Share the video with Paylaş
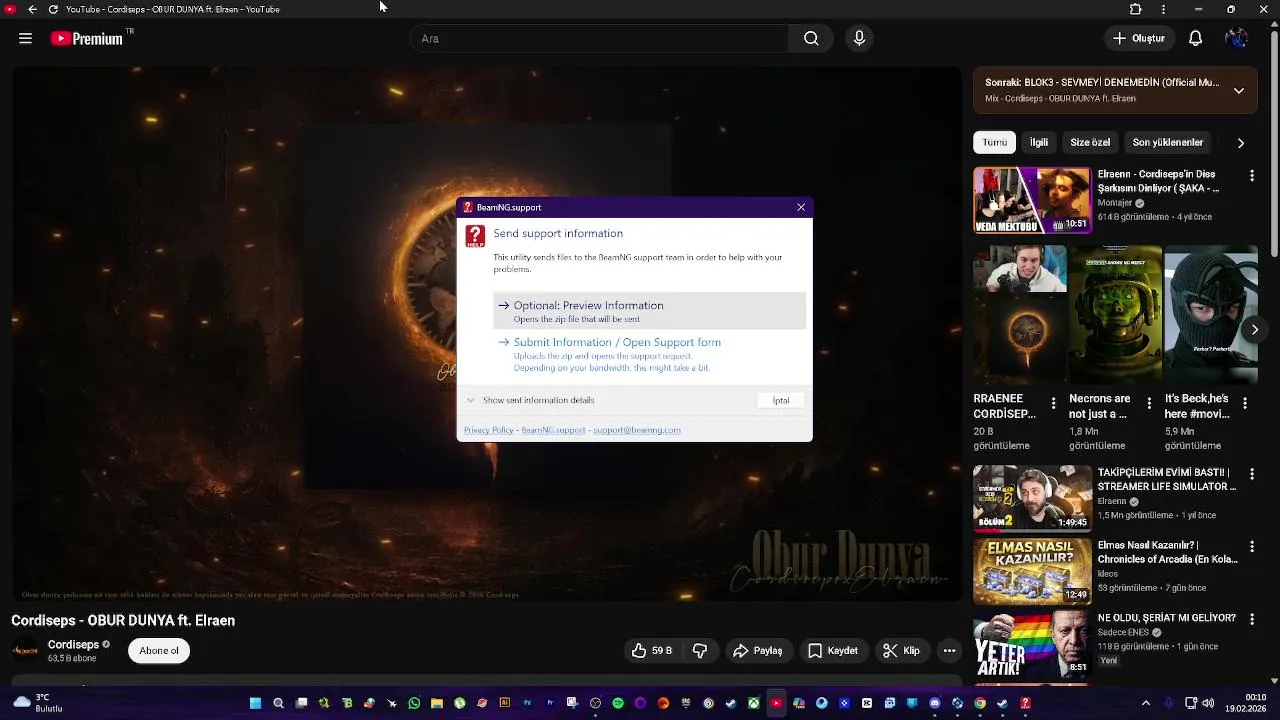 tap(757, 650)
